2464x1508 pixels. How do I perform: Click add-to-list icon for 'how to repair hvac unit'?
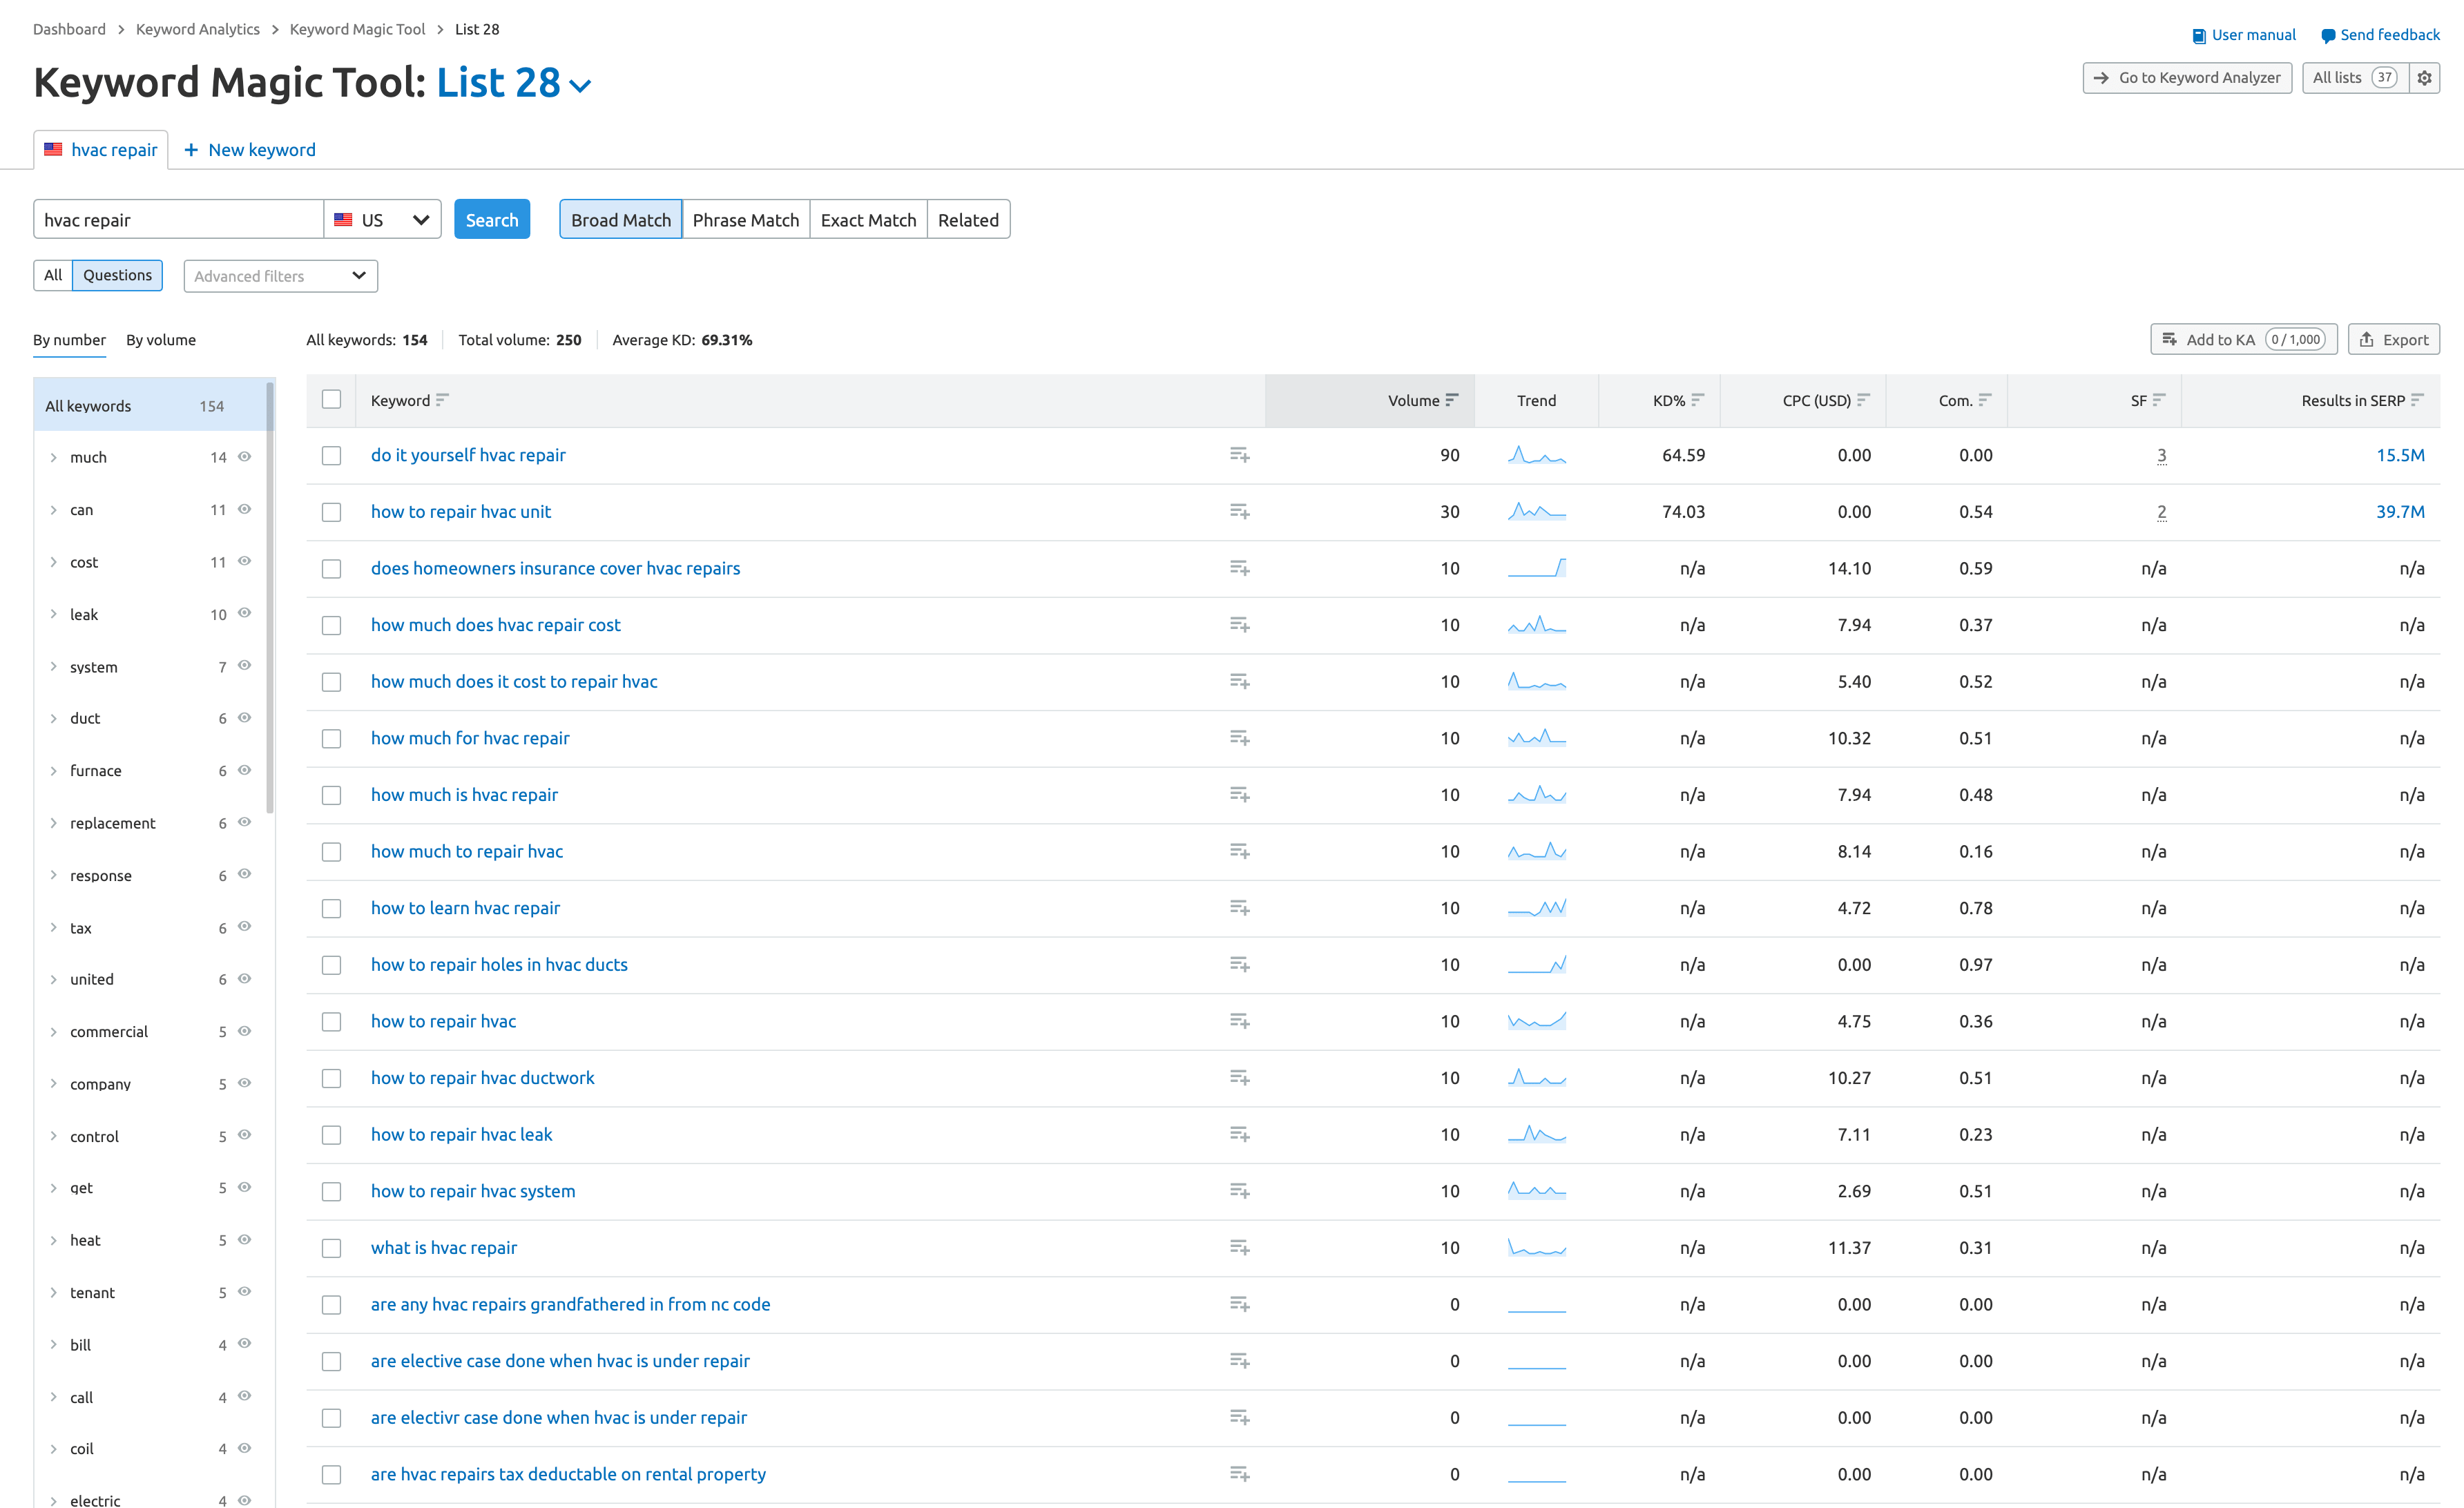coord(1239,512)
